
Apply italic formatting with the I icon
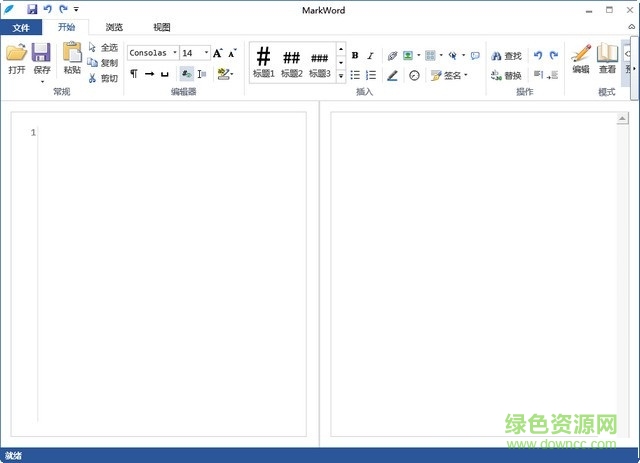370,56
